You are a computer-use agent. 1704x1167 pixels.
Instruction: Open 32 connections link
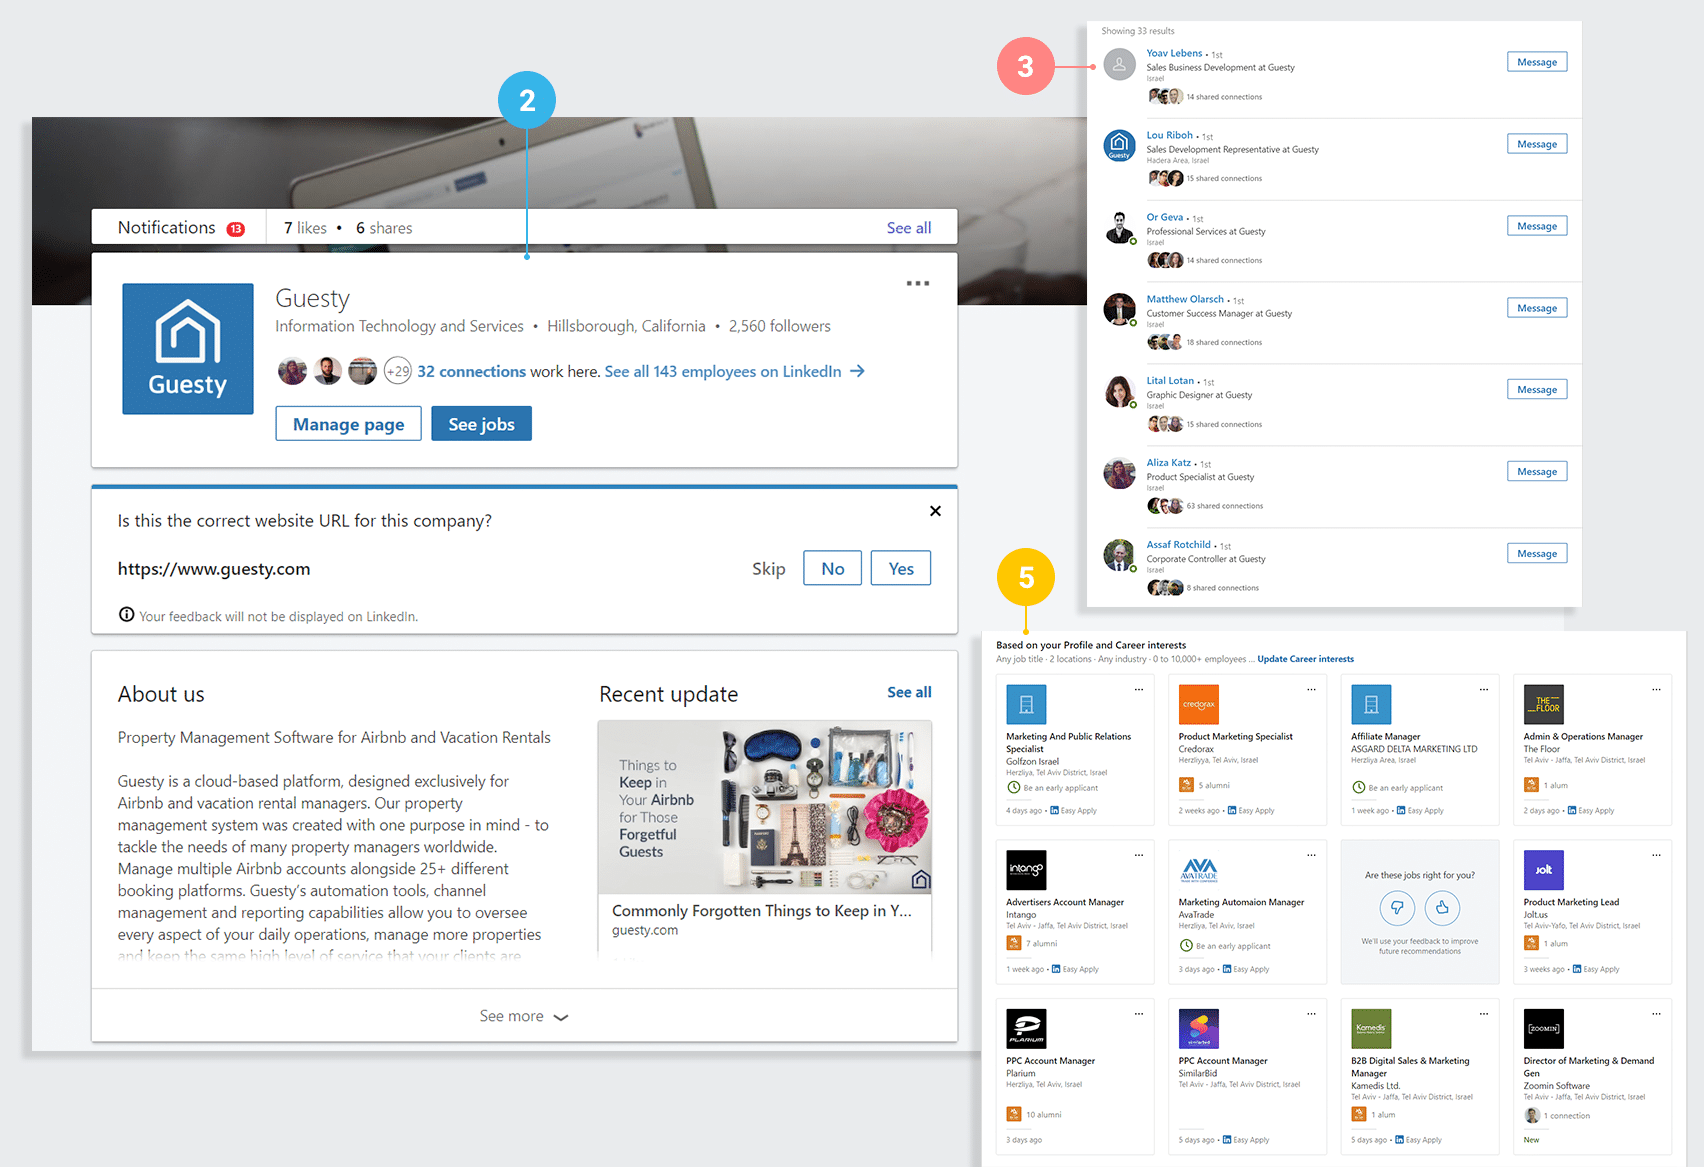(471, 371)
